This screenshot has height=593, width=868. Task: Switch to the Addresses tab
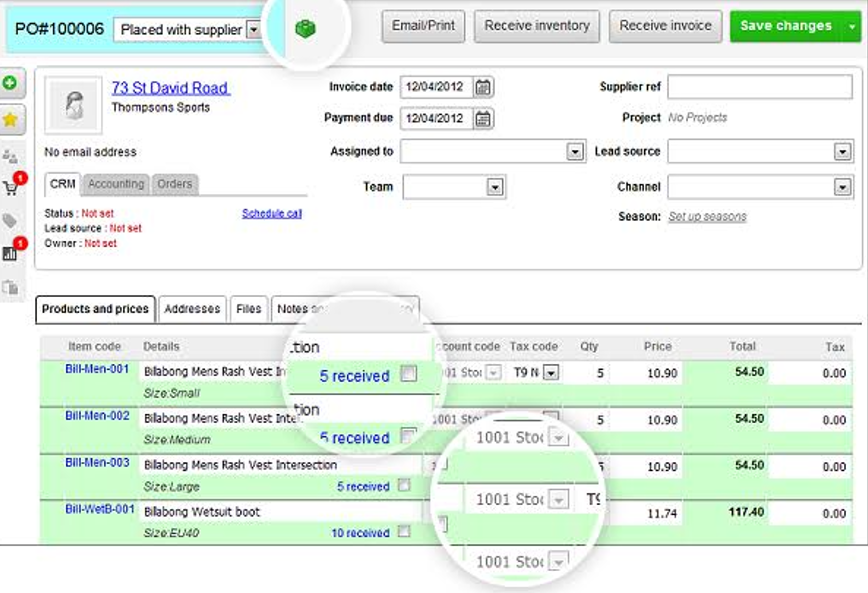tap(192, 309)
